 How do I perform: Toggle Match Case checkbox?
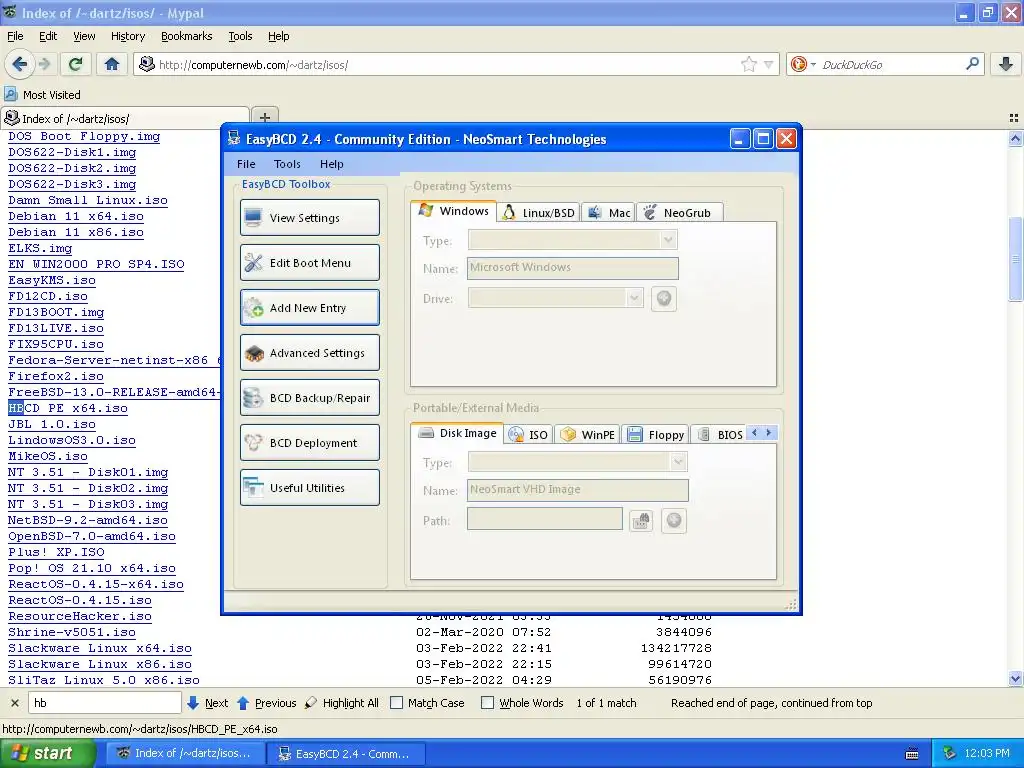[396, 703]
